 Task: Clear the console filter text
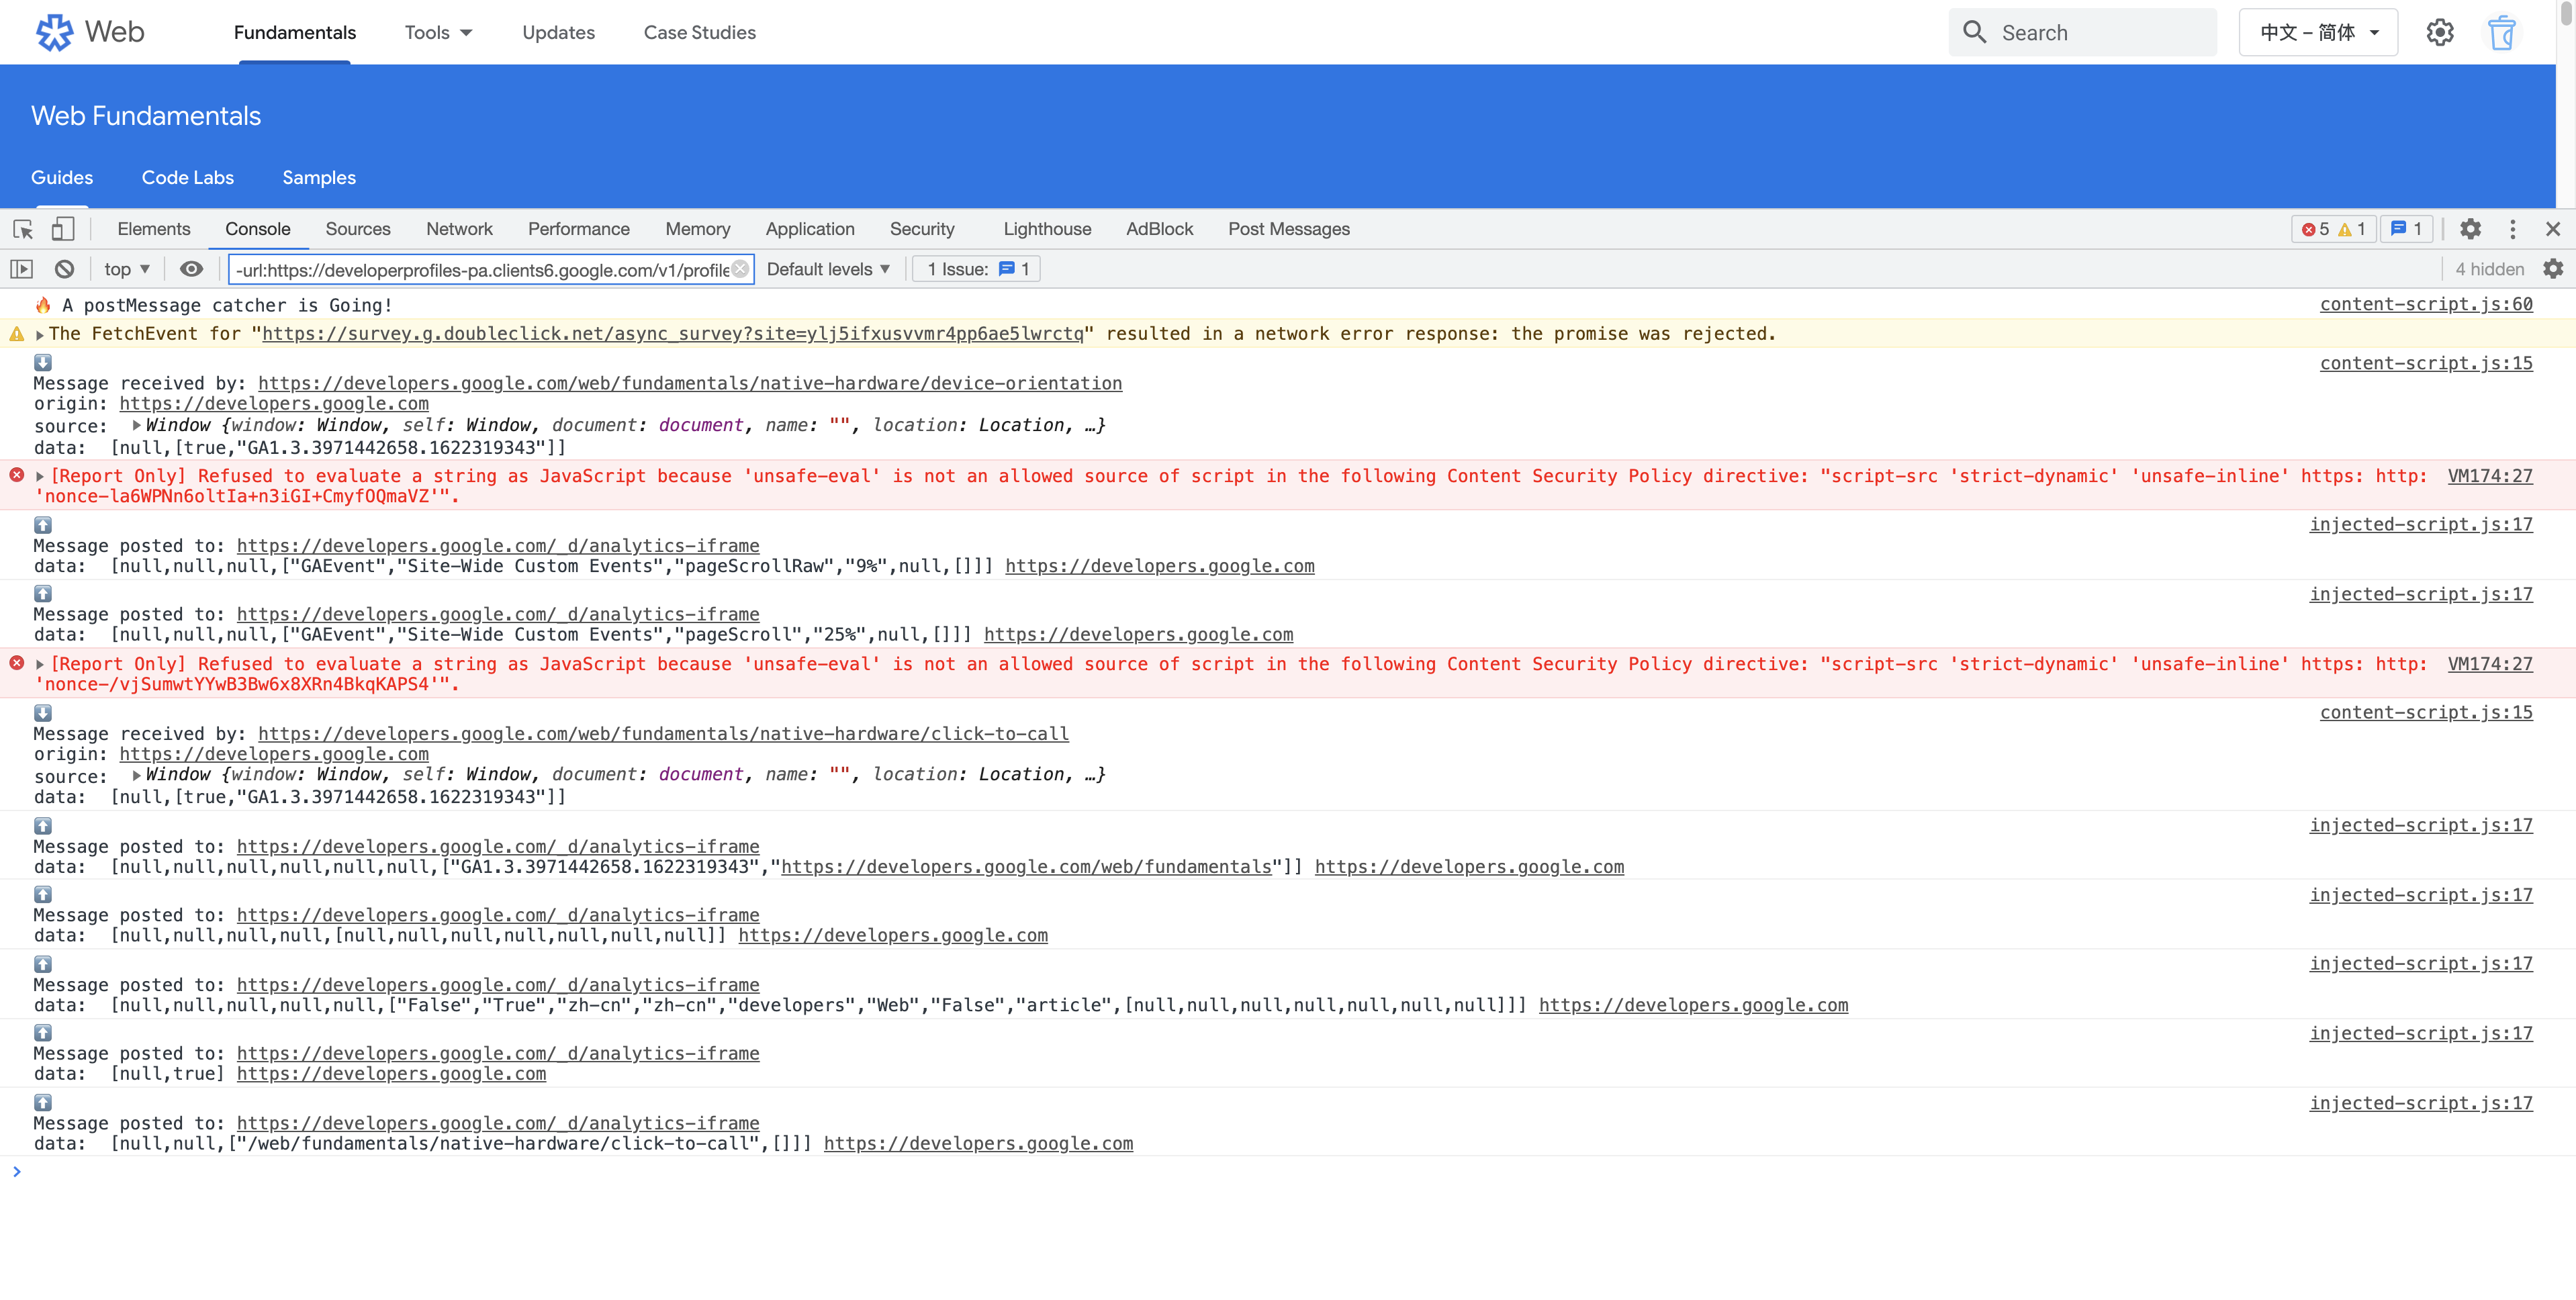[740, 269]
